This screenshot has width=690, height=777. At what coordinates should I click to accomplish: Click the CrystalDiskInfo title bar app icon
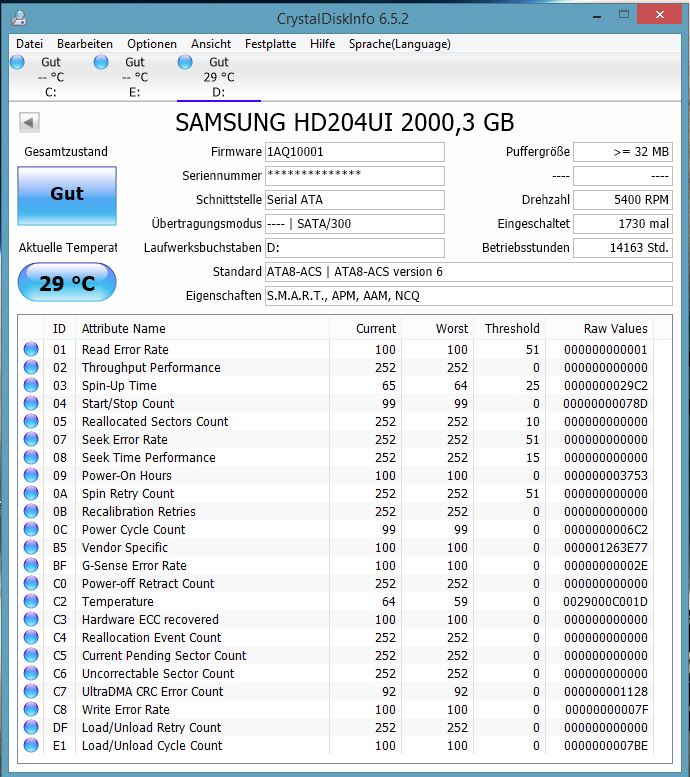coord(19,19)
